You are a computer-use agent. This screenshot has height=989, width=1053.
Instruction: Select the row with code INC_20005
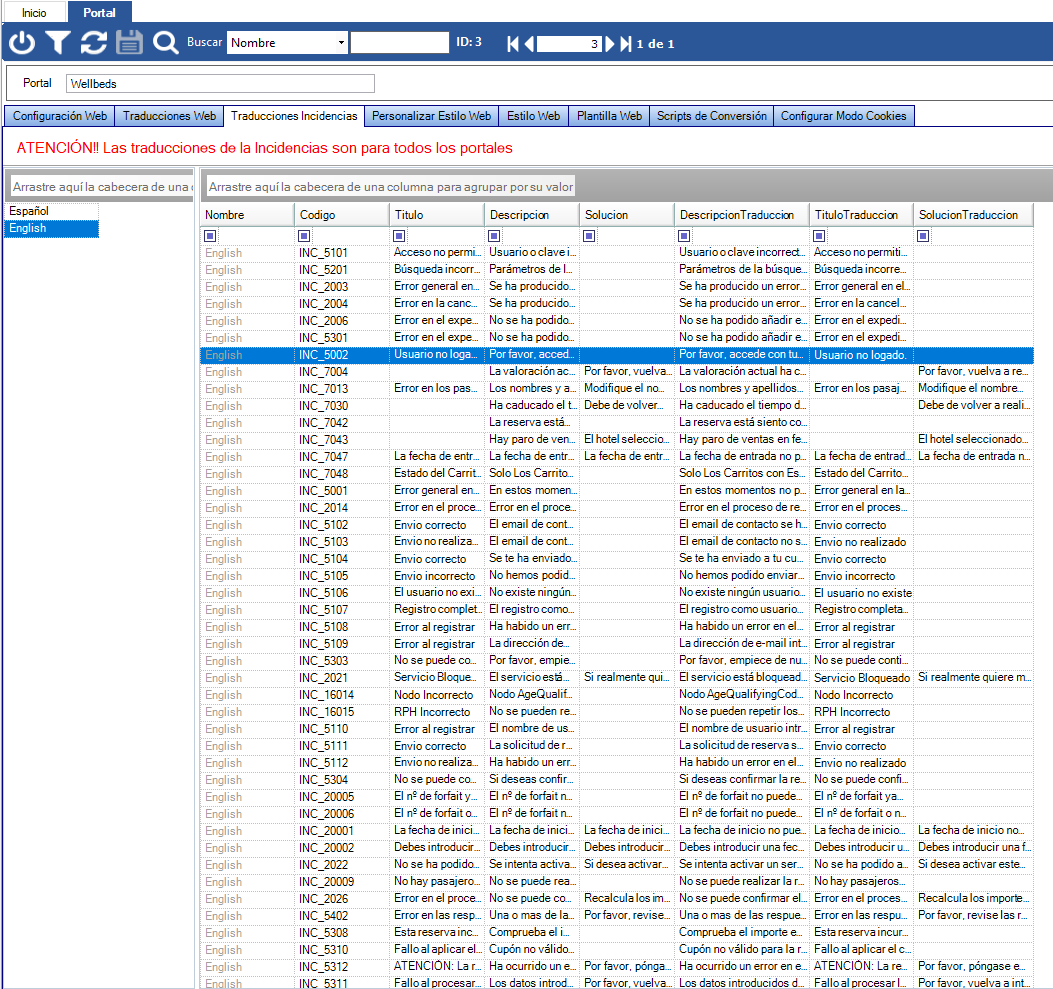pos(617,797)
